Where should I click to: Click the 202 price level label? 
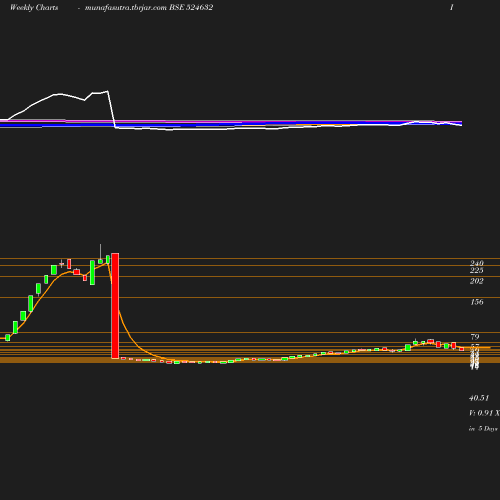(x=477, y=281)
